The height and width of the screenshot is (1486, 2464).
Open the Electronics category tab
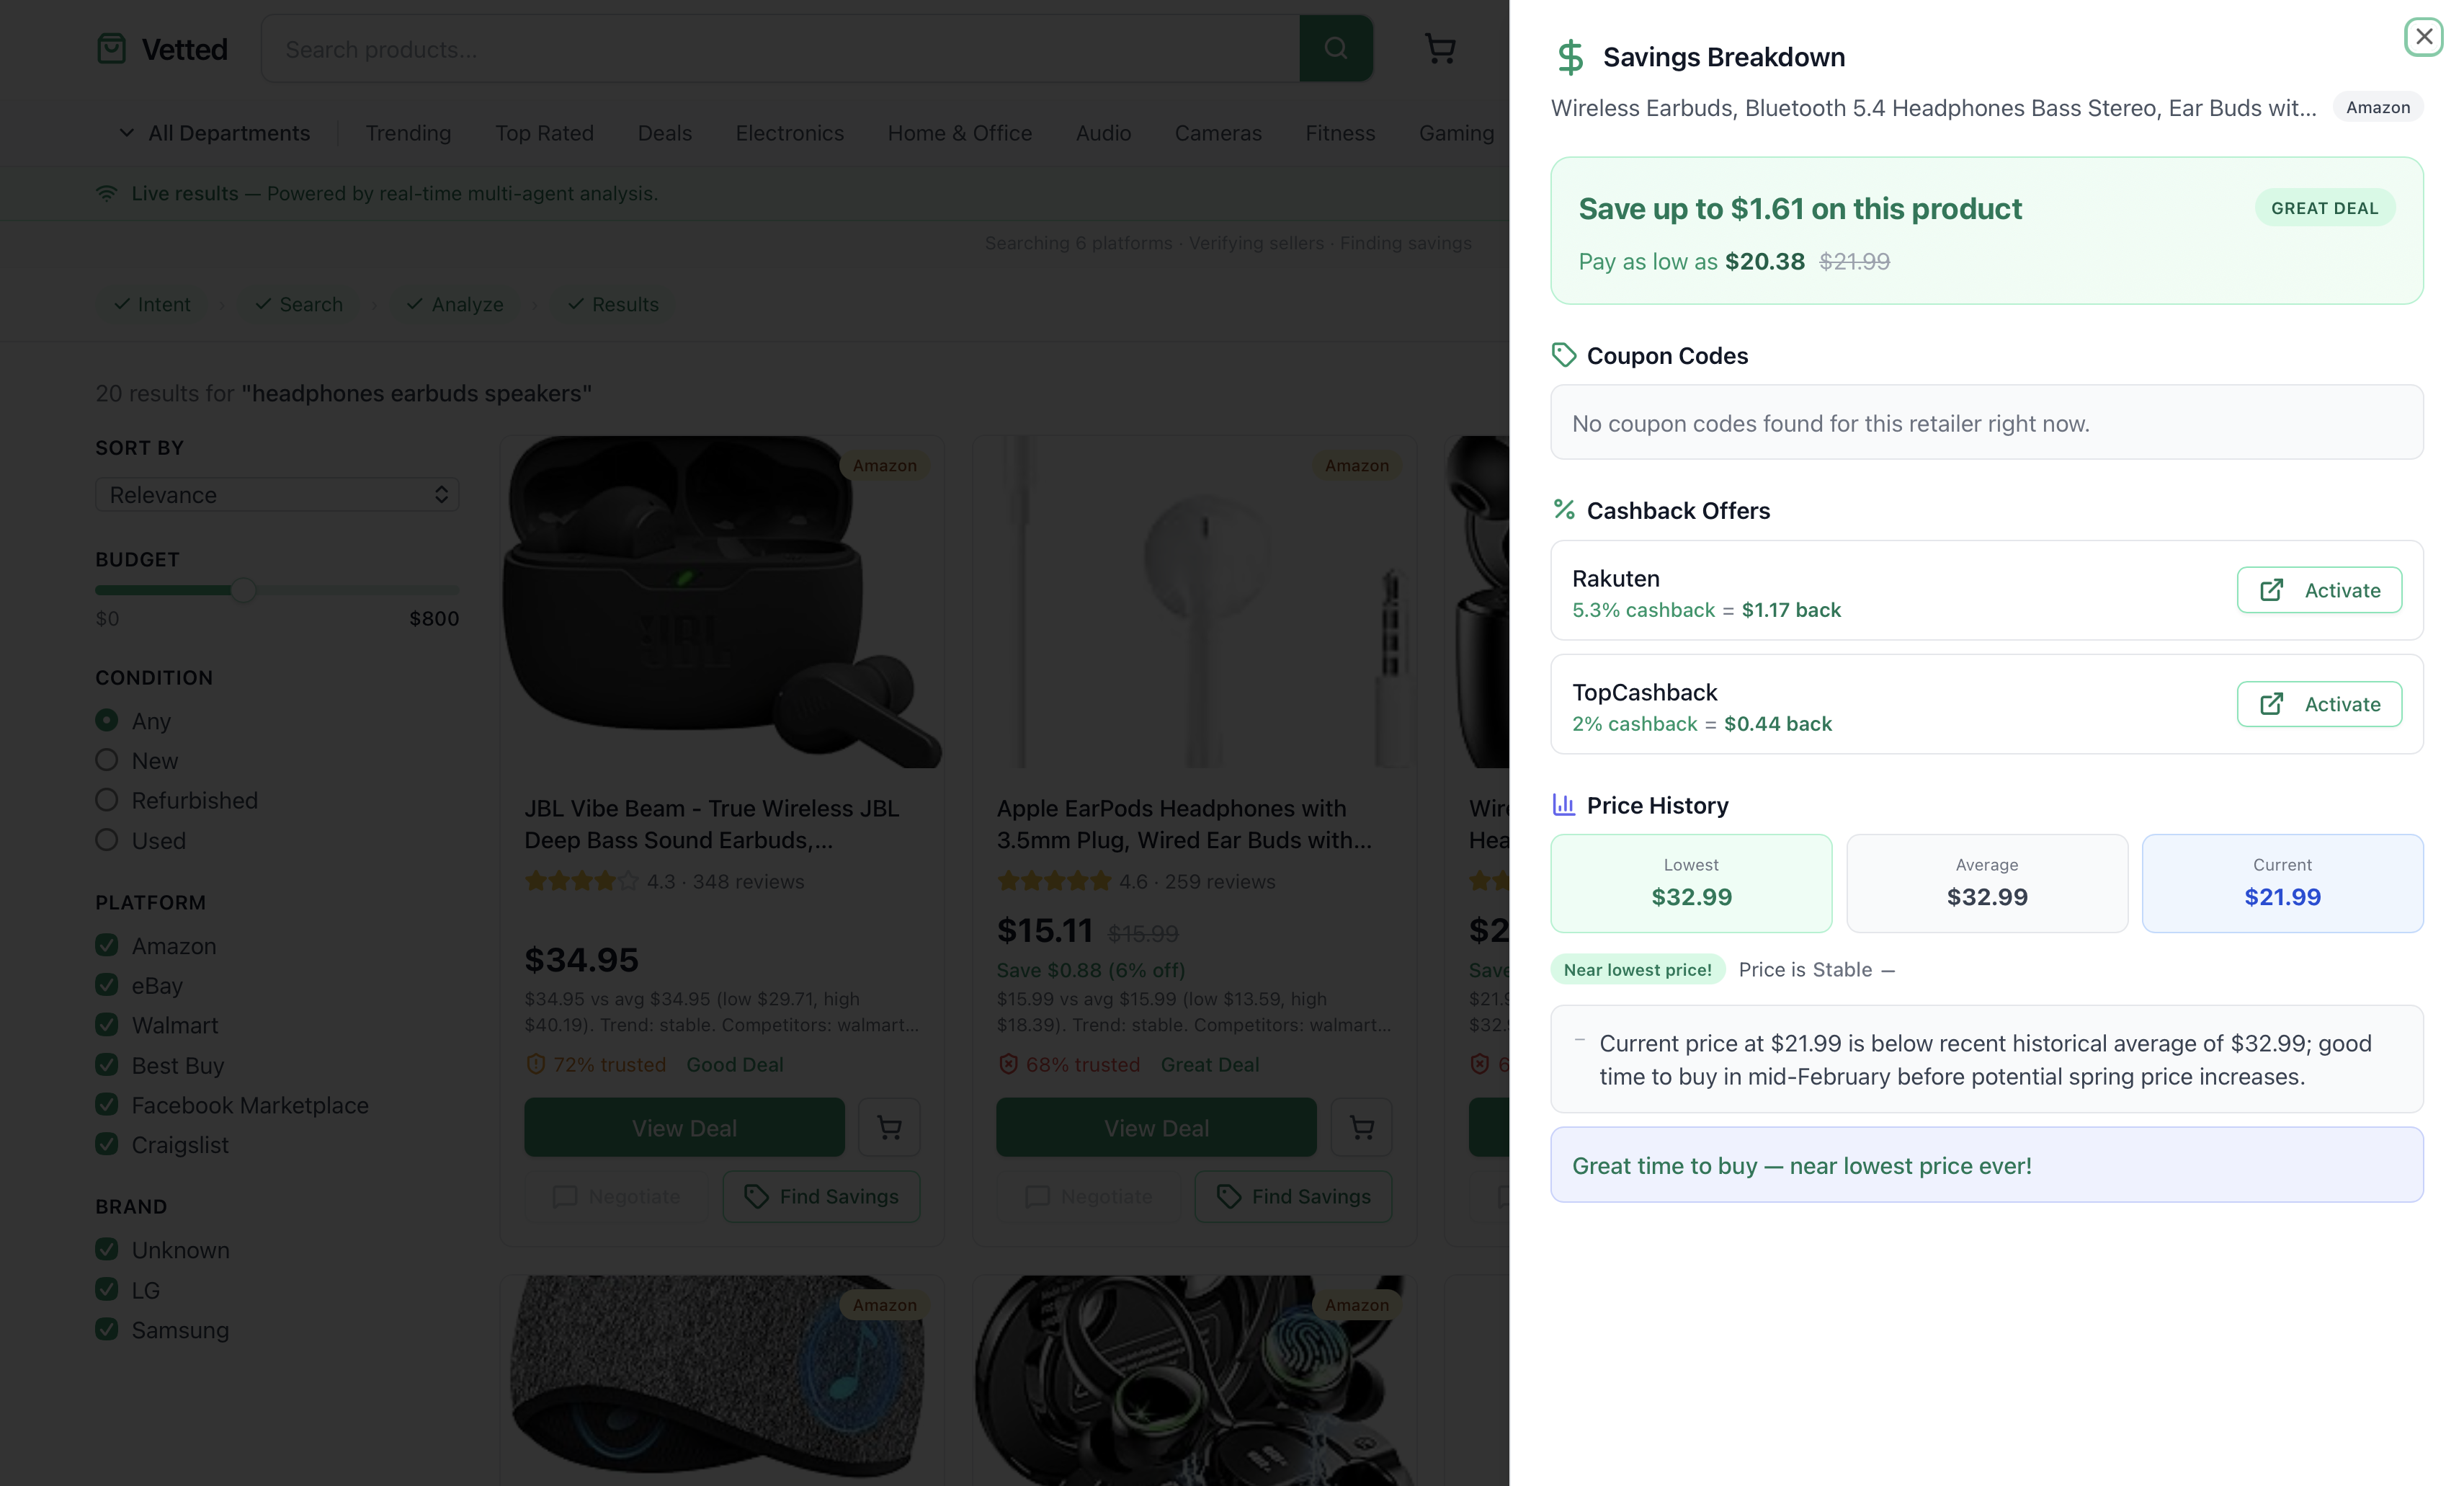pyautogui.click(x=789, y=133)
